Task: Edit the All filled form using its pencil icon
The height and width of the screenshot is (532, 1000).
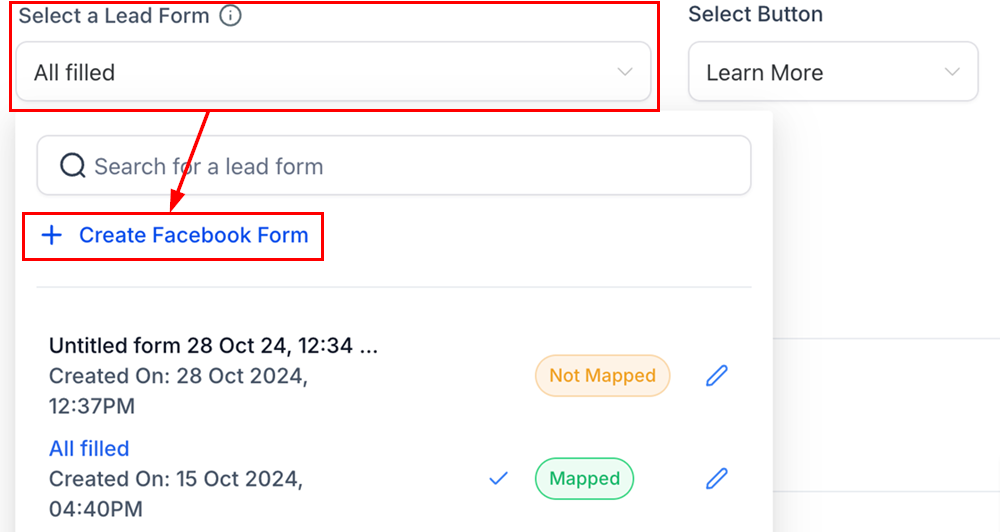Action: pyautogui.click(x=717, y=478)
